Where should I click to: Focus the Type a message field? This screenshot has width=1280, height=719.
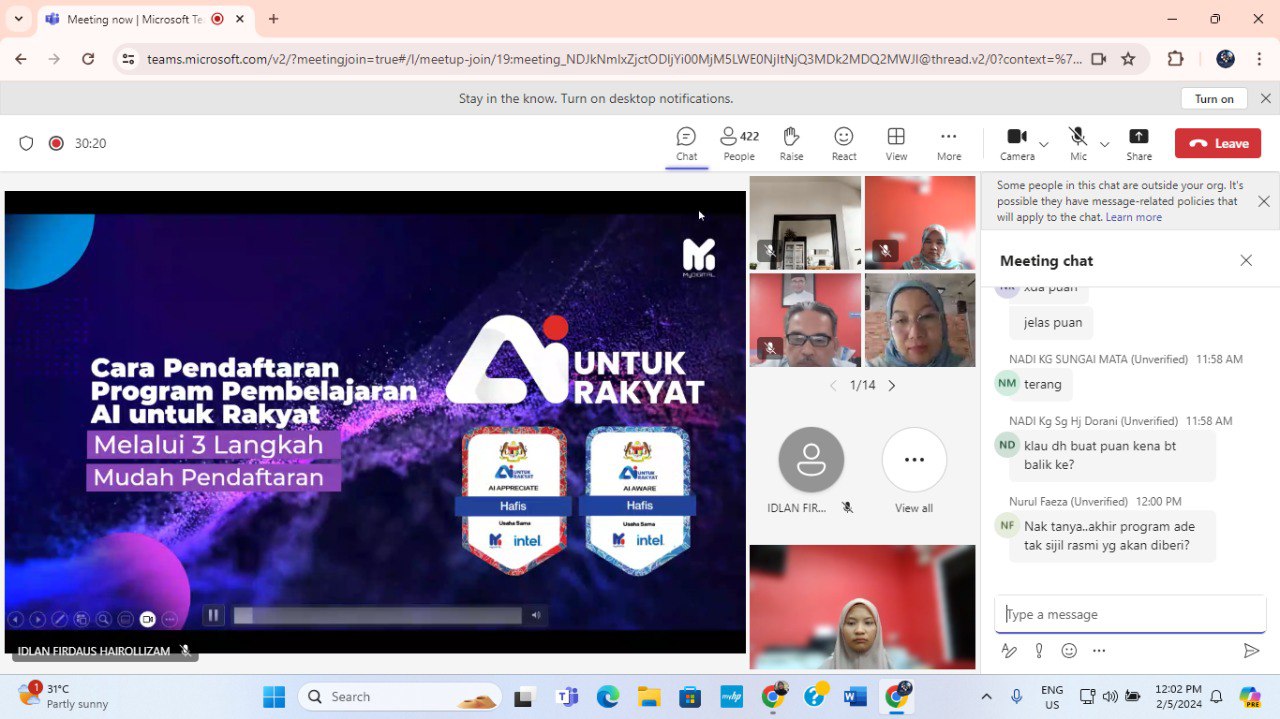1130,614
